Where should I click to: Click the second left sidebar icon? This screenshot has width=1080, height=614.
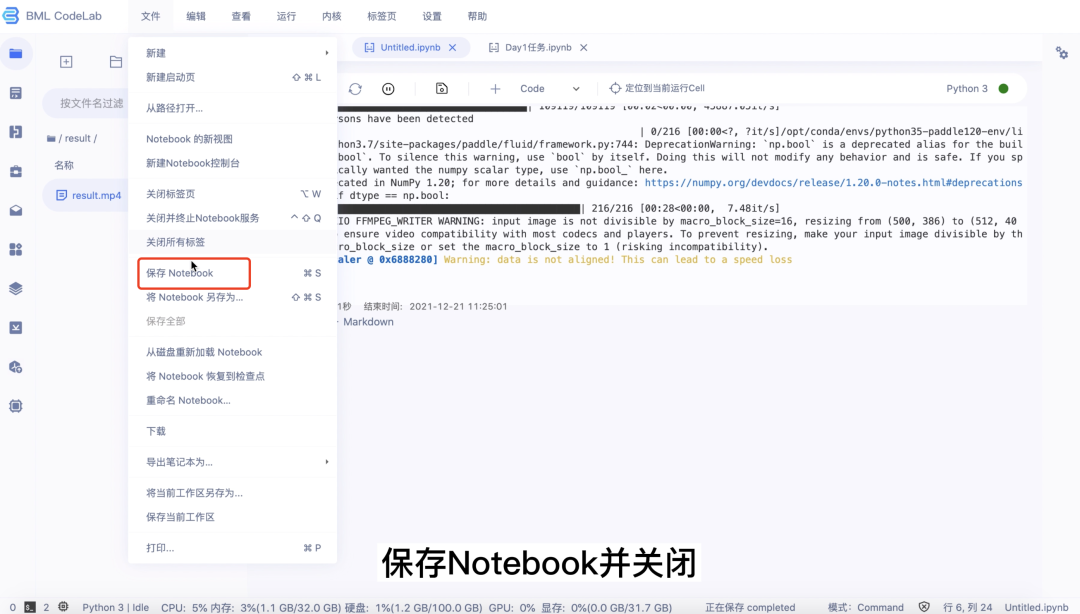coord(16,93)
